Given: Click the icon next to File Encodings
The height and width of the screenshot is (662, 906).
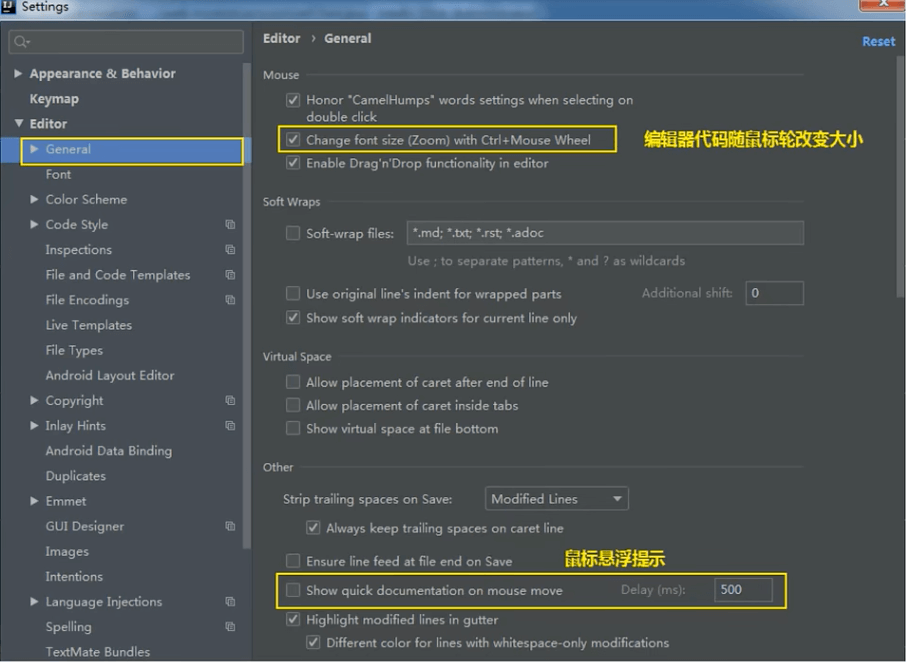Looking at the screenshot, I should tap(230, 300).
